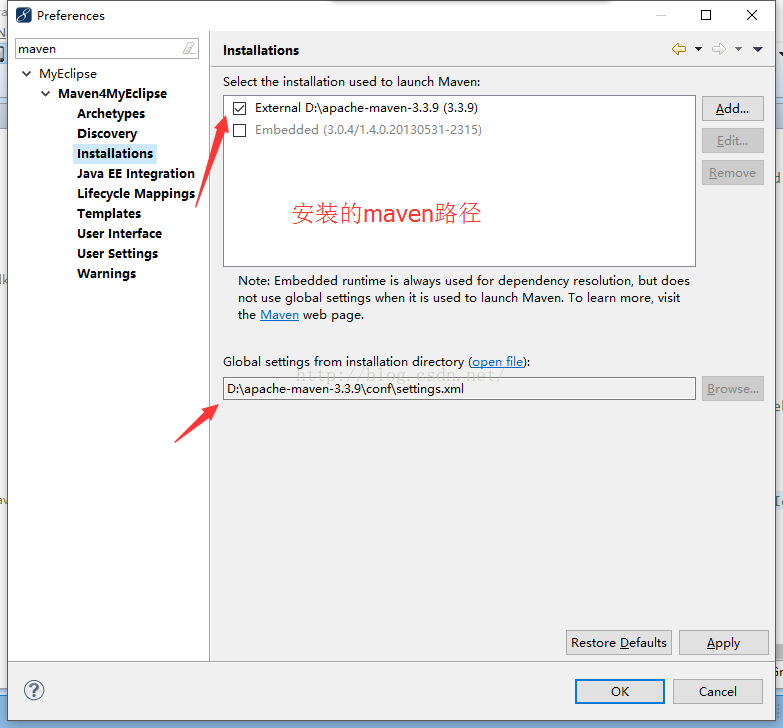Click the Add... installation button
This screenshot has width=783, height=728.
tap(733, 109)
